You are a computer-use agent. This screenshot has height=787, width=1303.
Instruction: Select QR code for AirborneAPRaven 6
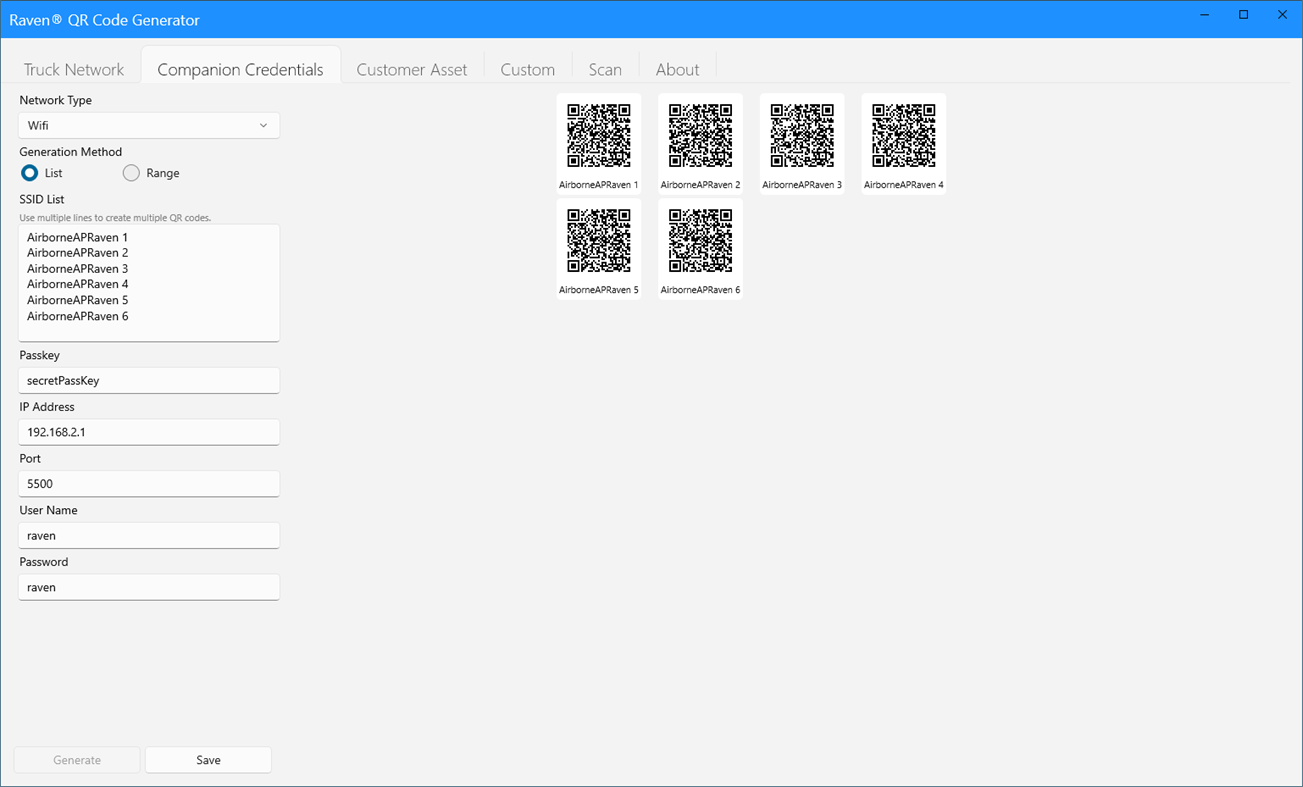[700, 248]
